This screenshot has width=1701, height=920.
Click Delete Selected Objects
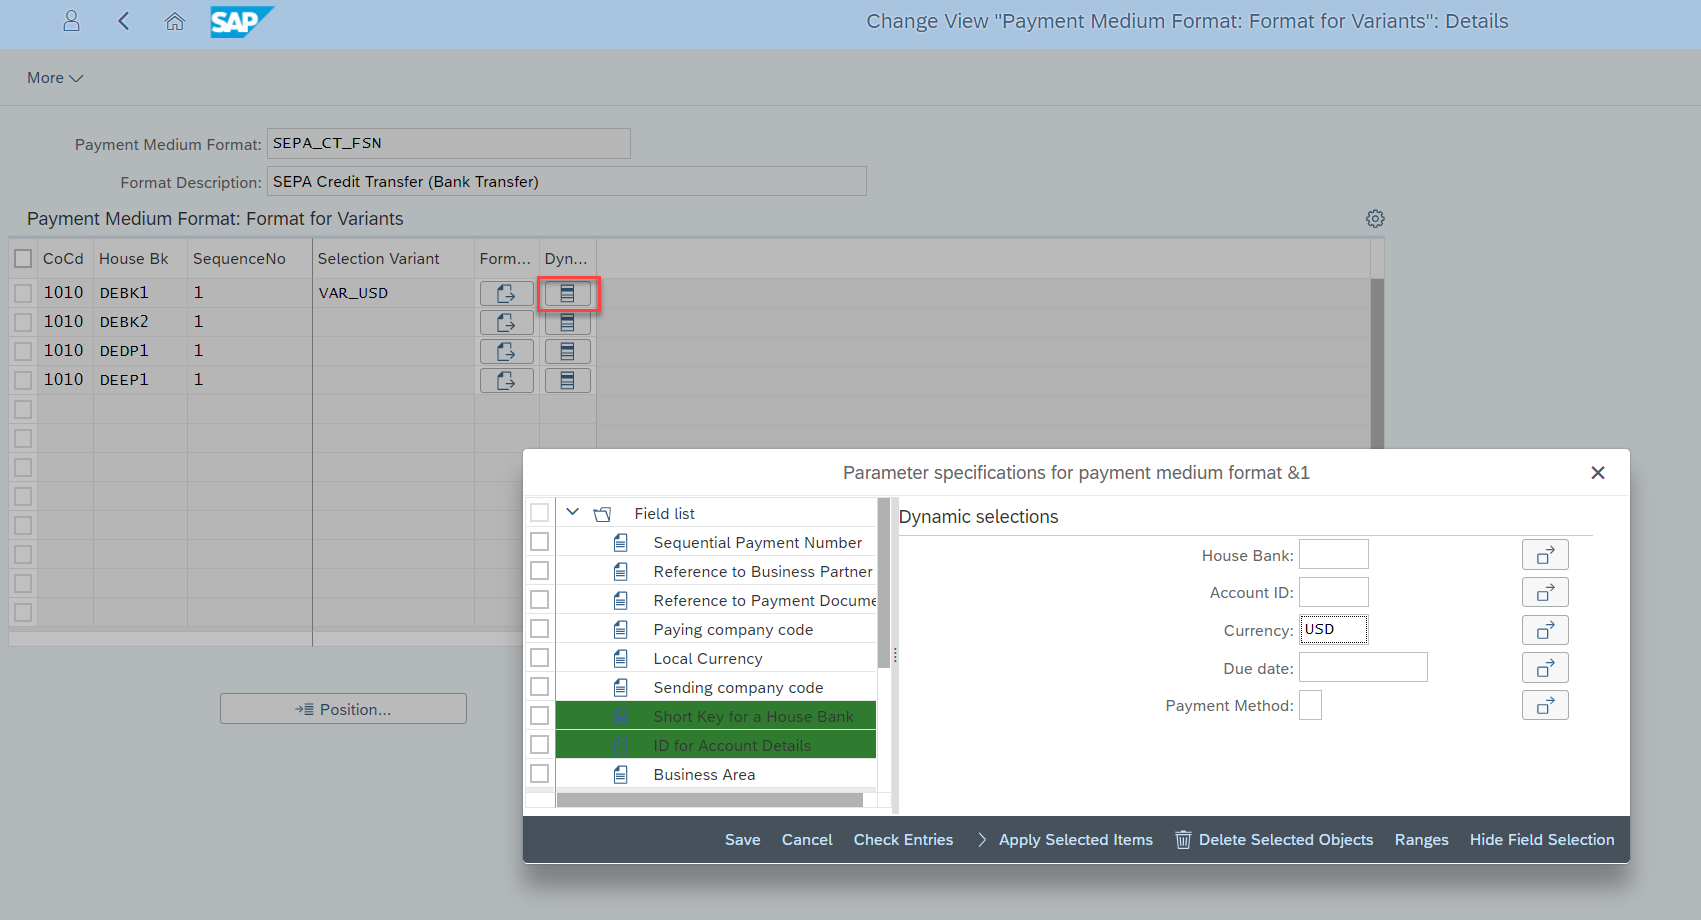pos(1274,840)
